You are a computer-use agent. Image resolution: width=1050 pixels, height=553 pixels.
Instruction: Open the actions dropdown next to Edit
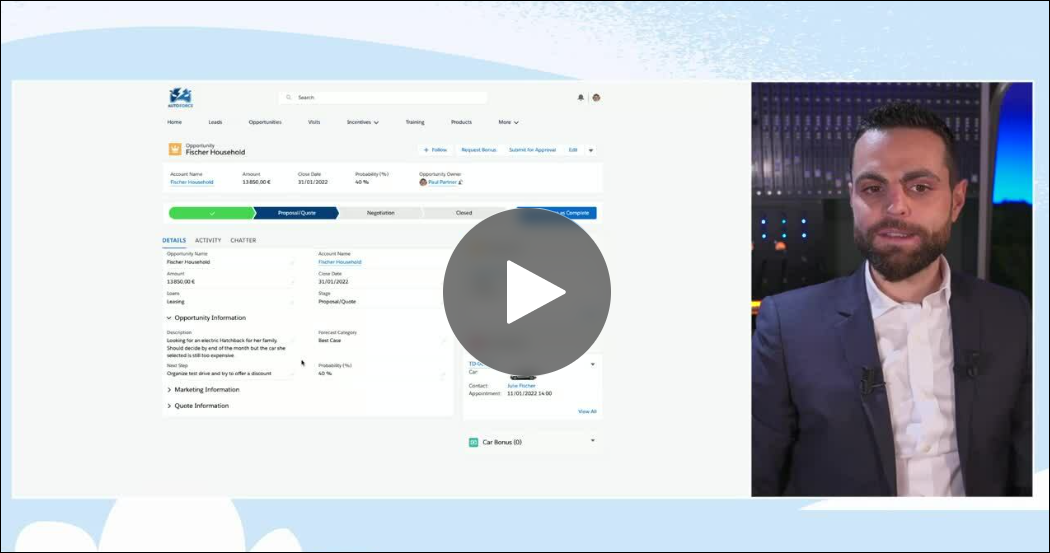pyautogui.click(x=591, y=150)
